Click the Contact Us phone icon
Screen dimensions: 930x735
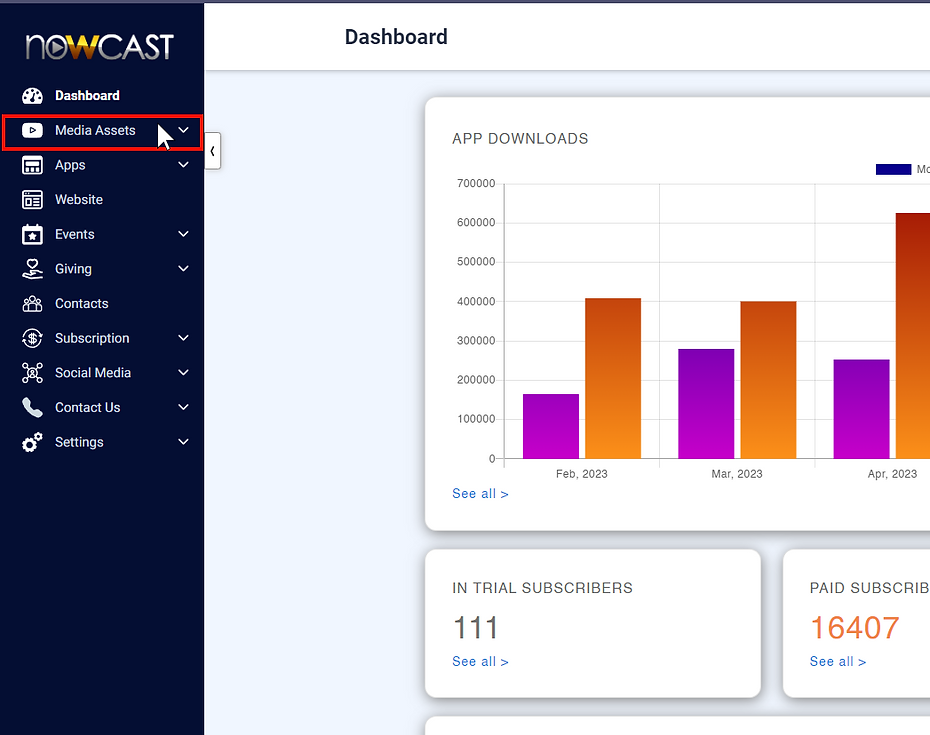[33, 408]
